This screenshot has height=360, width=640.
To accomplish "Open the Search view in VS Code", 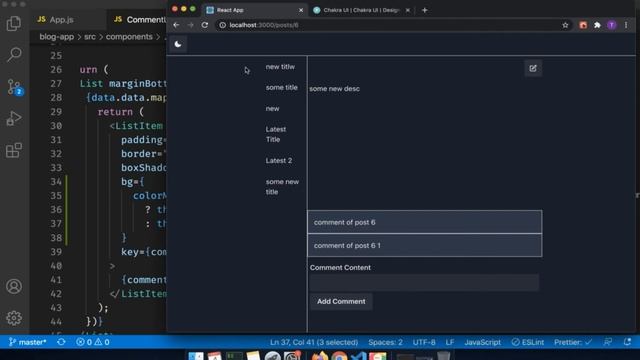I will click(14, 54).
